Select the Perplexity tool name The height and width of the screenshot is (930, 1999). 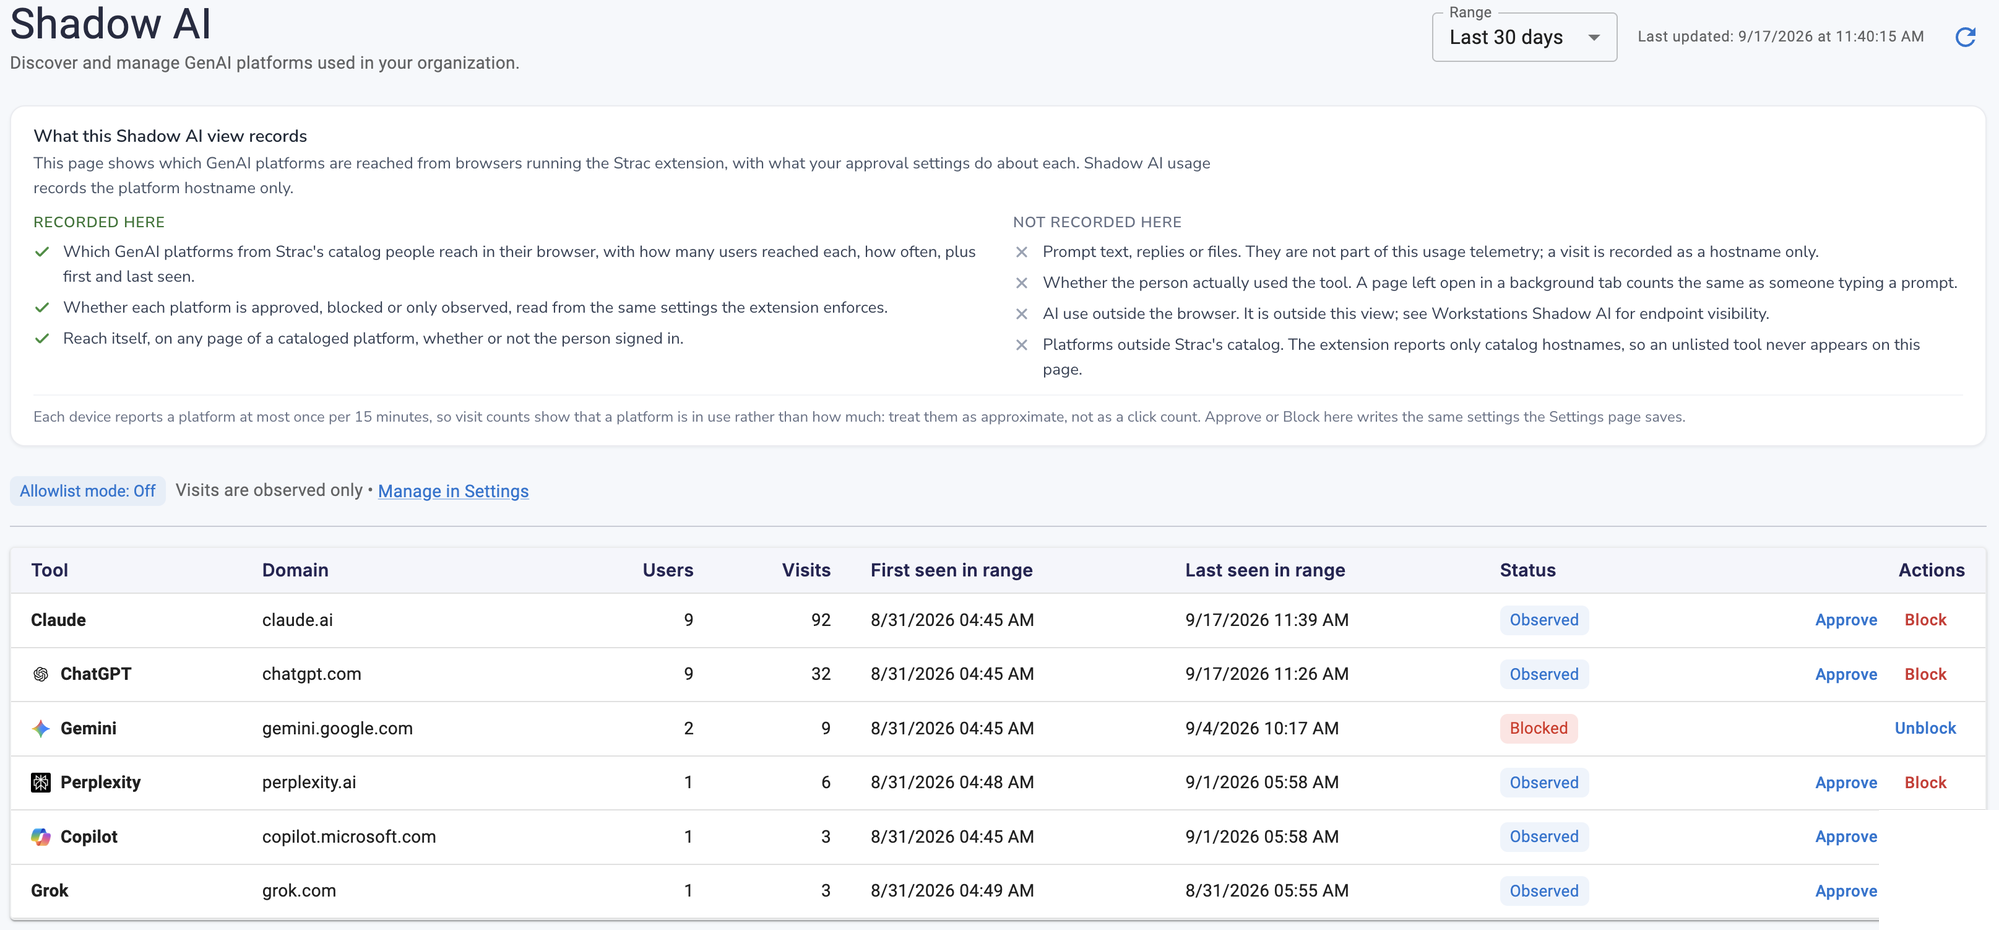pos(100,782)
